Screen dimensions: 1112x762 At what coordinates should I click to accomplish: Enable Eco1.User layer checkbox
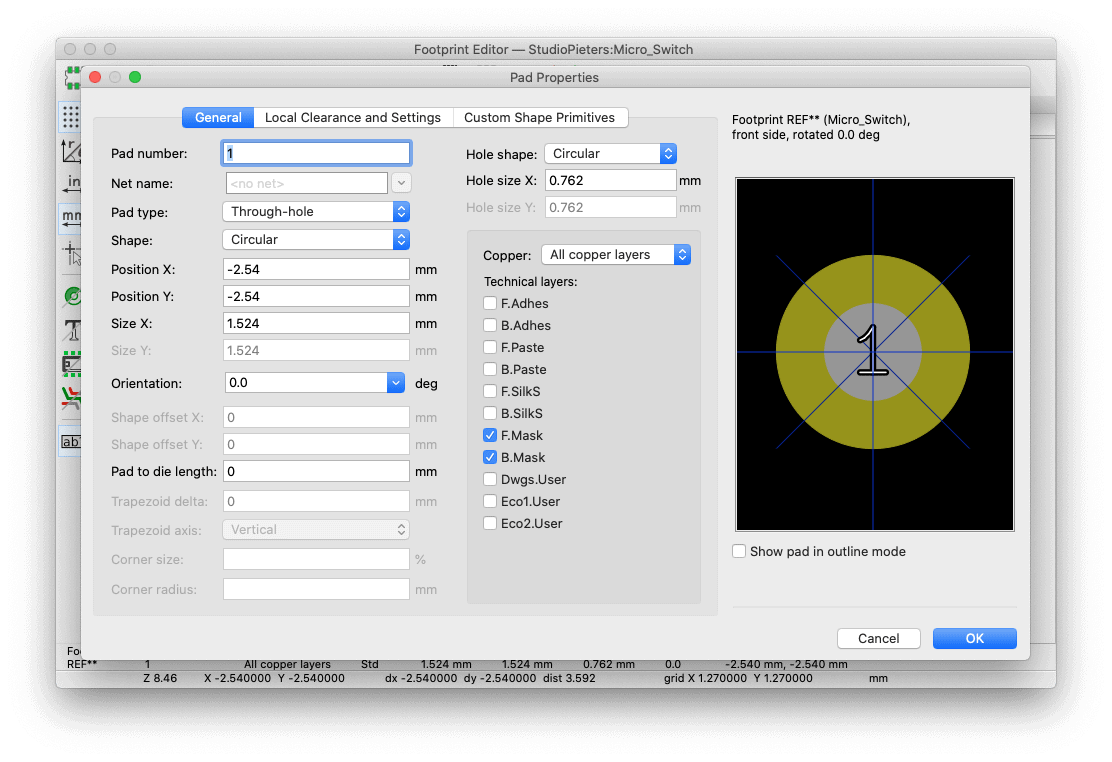click(489, 502)
